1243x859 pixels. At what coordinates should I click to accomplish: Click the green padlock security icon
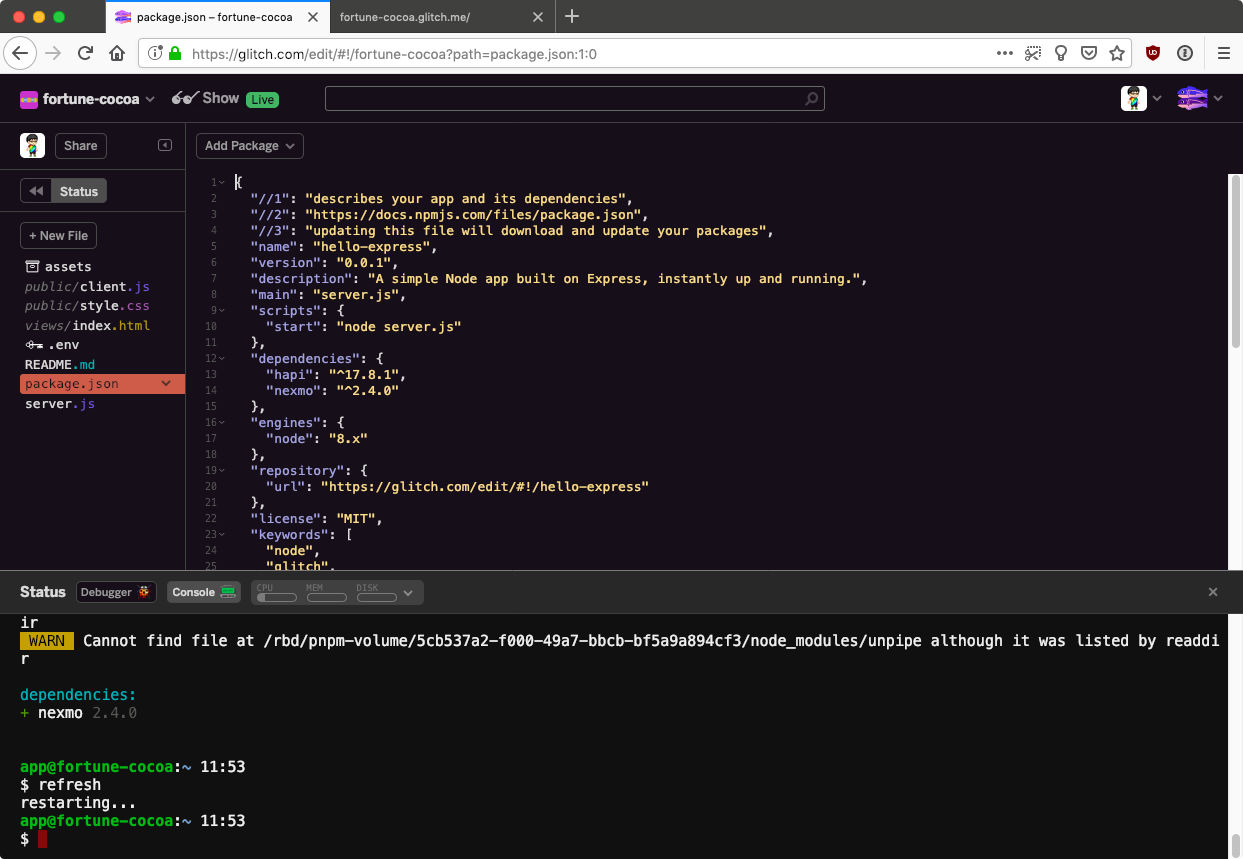(175, 53)
